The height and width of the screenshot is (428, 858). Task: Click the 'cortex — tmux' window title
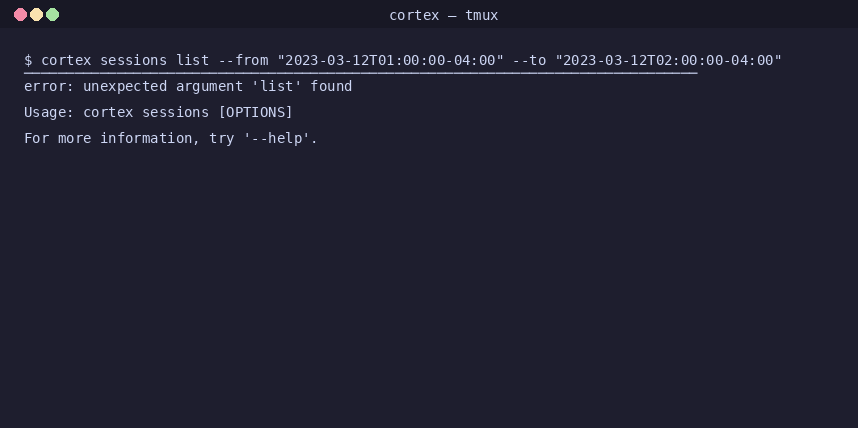444,15
